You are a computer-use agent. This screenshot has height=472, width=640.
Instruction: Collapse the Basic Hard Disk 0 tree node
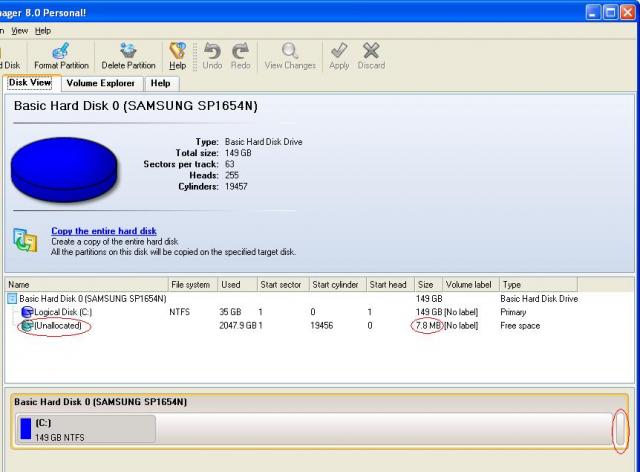(12, 299)
